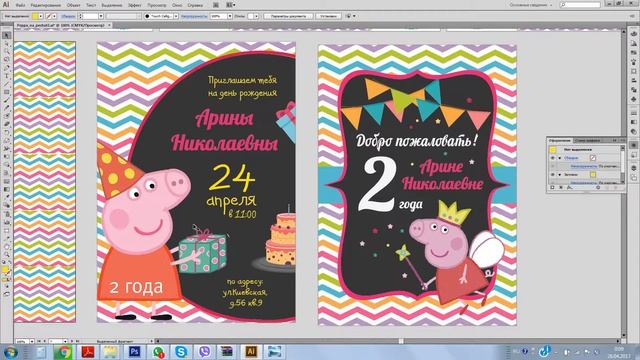
Task: Open Viber from taskbar
Action: tap(204, 351)
